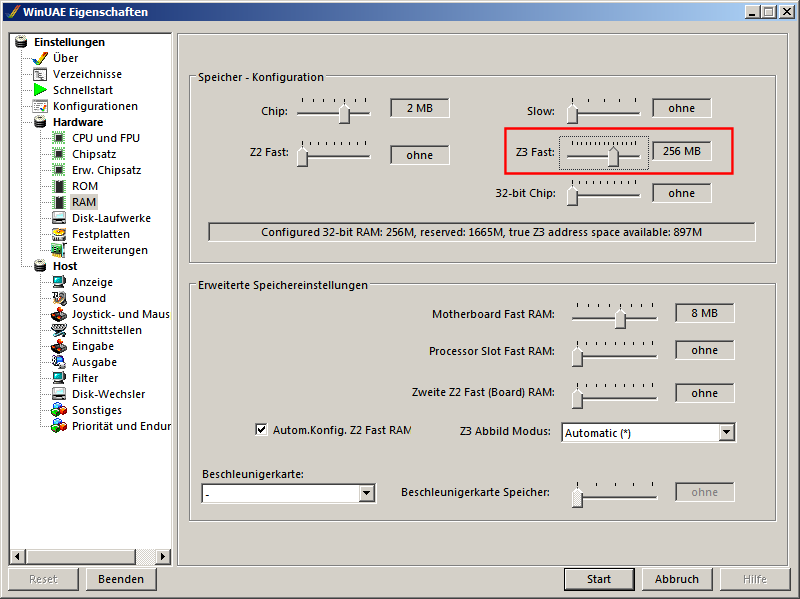Screen dimensions: 800x599
Task: Select Schnittstellen tree entry
Action: click(x=107, y=330)
